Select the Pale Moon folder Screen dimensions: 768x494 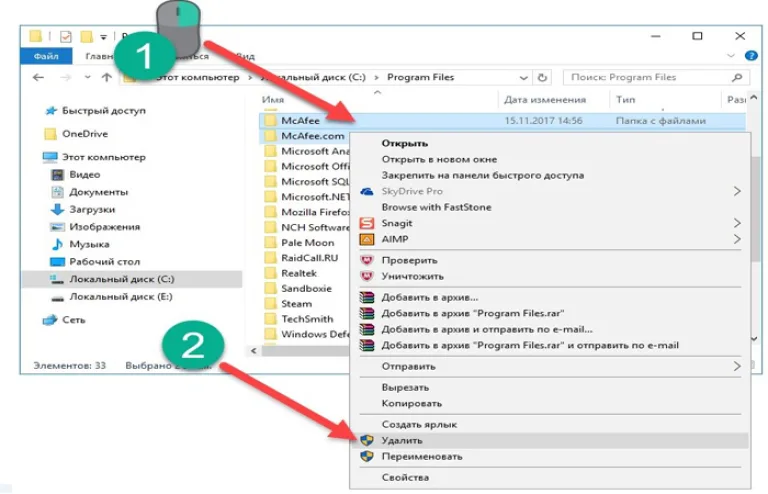click(306, 243)
